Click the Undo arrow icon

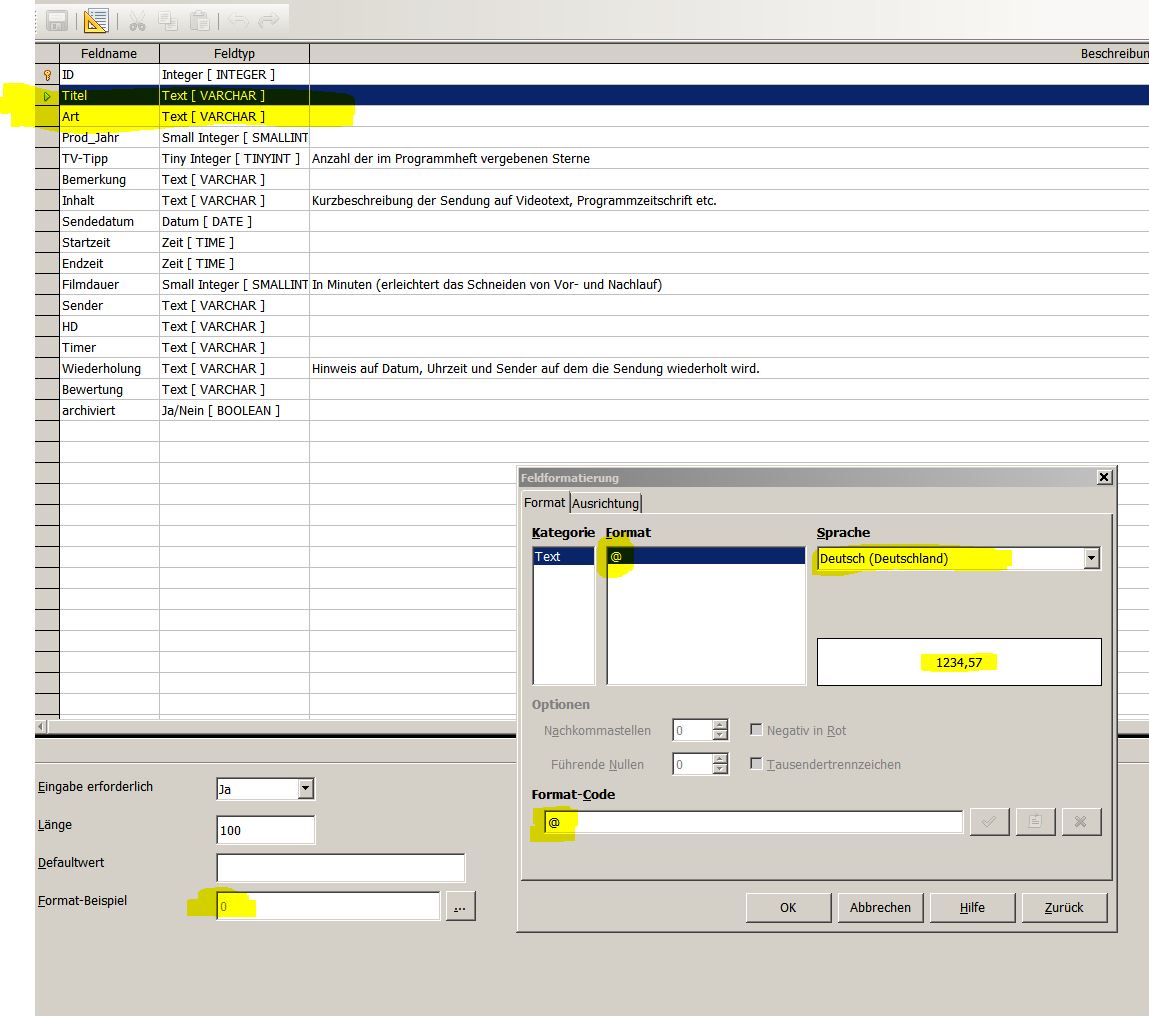237,21
